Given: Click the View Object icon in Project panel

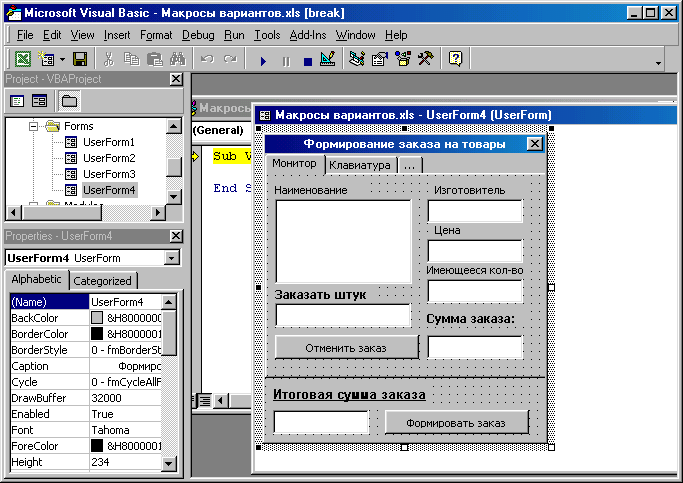Looking at the screenshot, I should [39, 101].
